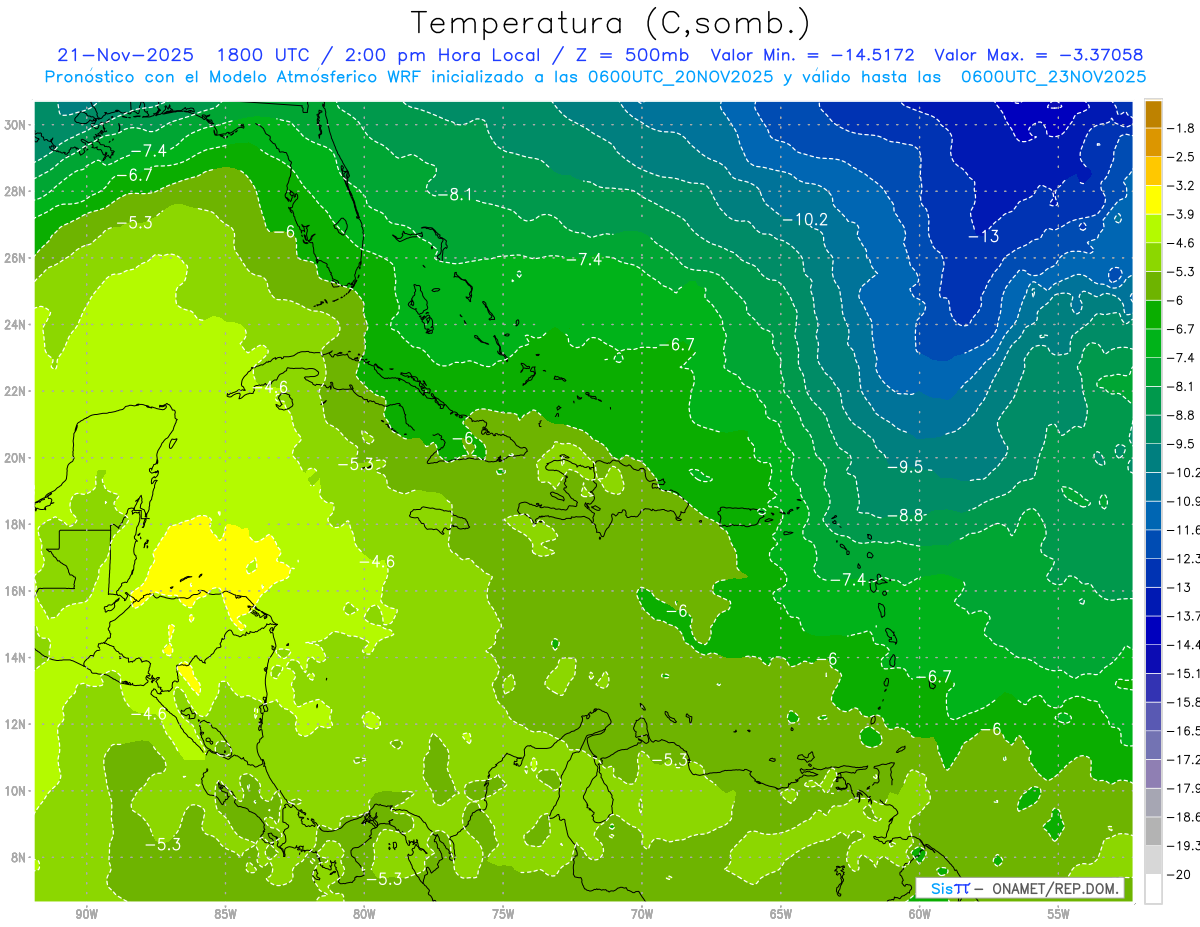Click the "-20" value on the color legend
1200x927 pixels.
[1181, 875]
